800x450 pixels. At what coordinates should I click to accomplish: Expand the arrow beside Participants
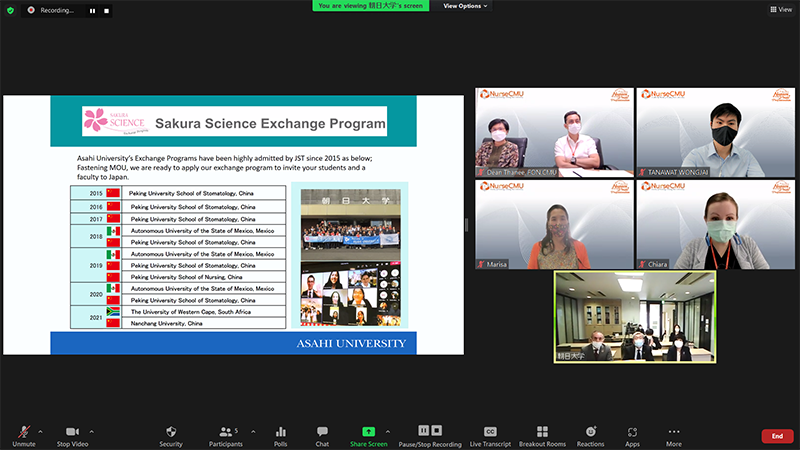[253, 432]
